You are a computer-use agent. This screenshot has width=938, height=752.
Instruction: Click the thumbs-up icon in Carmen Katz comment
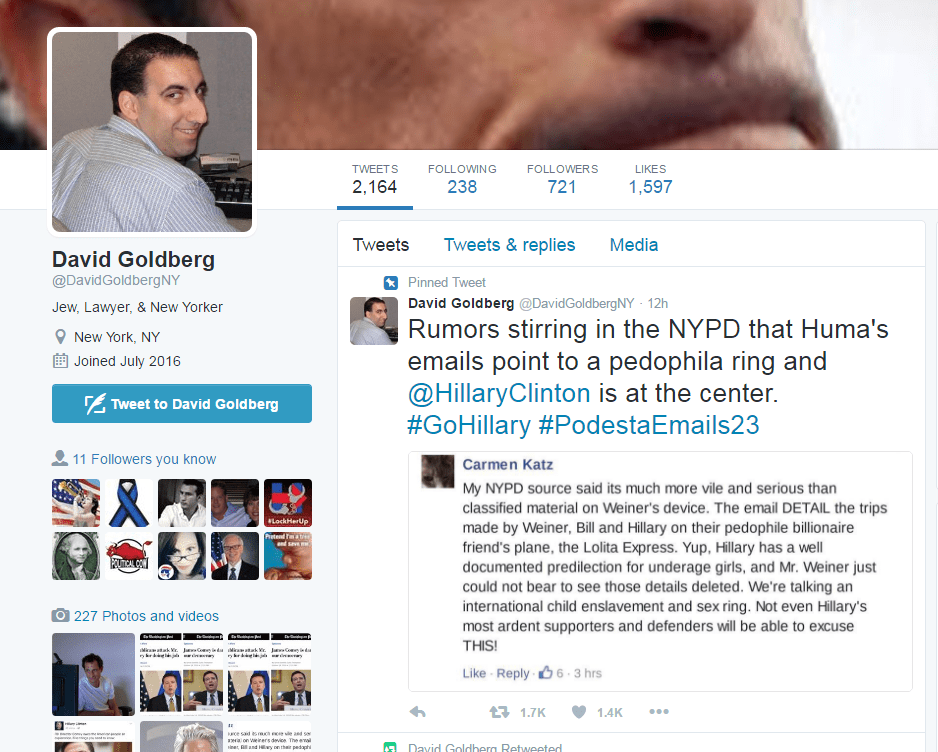545,672
